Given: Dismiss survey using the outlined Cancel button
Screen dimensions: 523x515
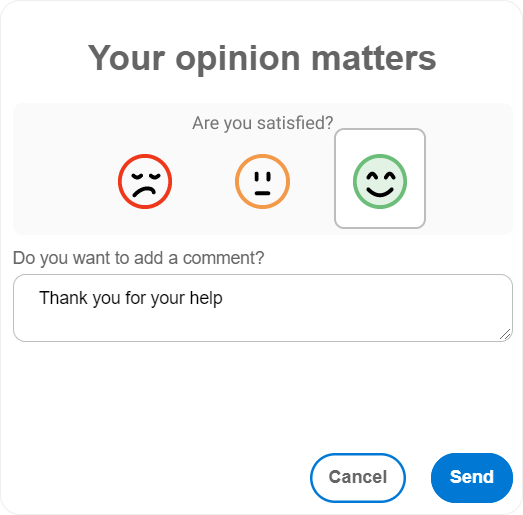Looking at the screenshot, I should (x=358, y=478).
